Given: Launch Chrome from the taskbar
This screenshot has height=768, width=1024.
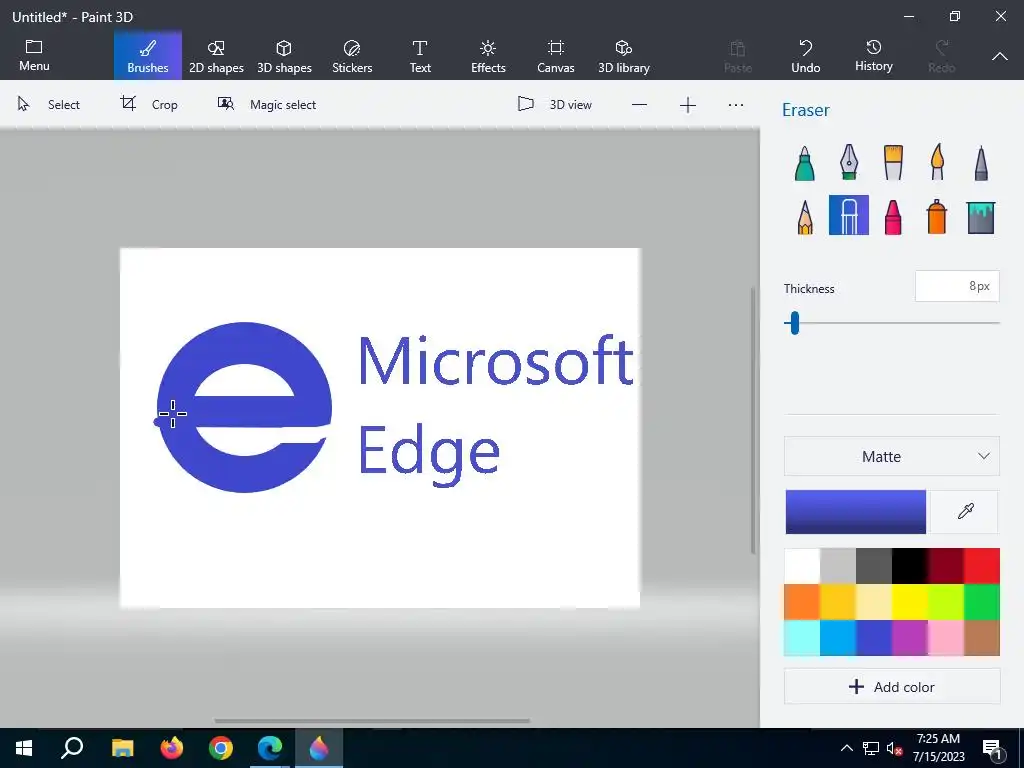Looking at the screenshot, I should tap(221, 748).
